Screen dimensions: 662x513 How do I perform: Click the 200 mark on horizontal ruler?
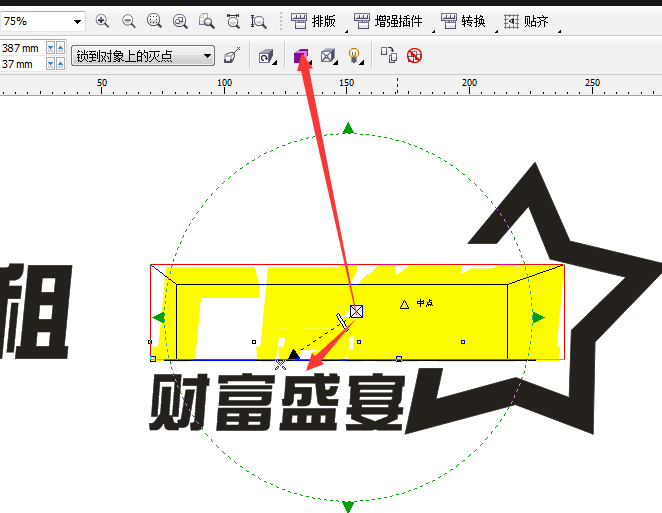(x=469, y=83)
